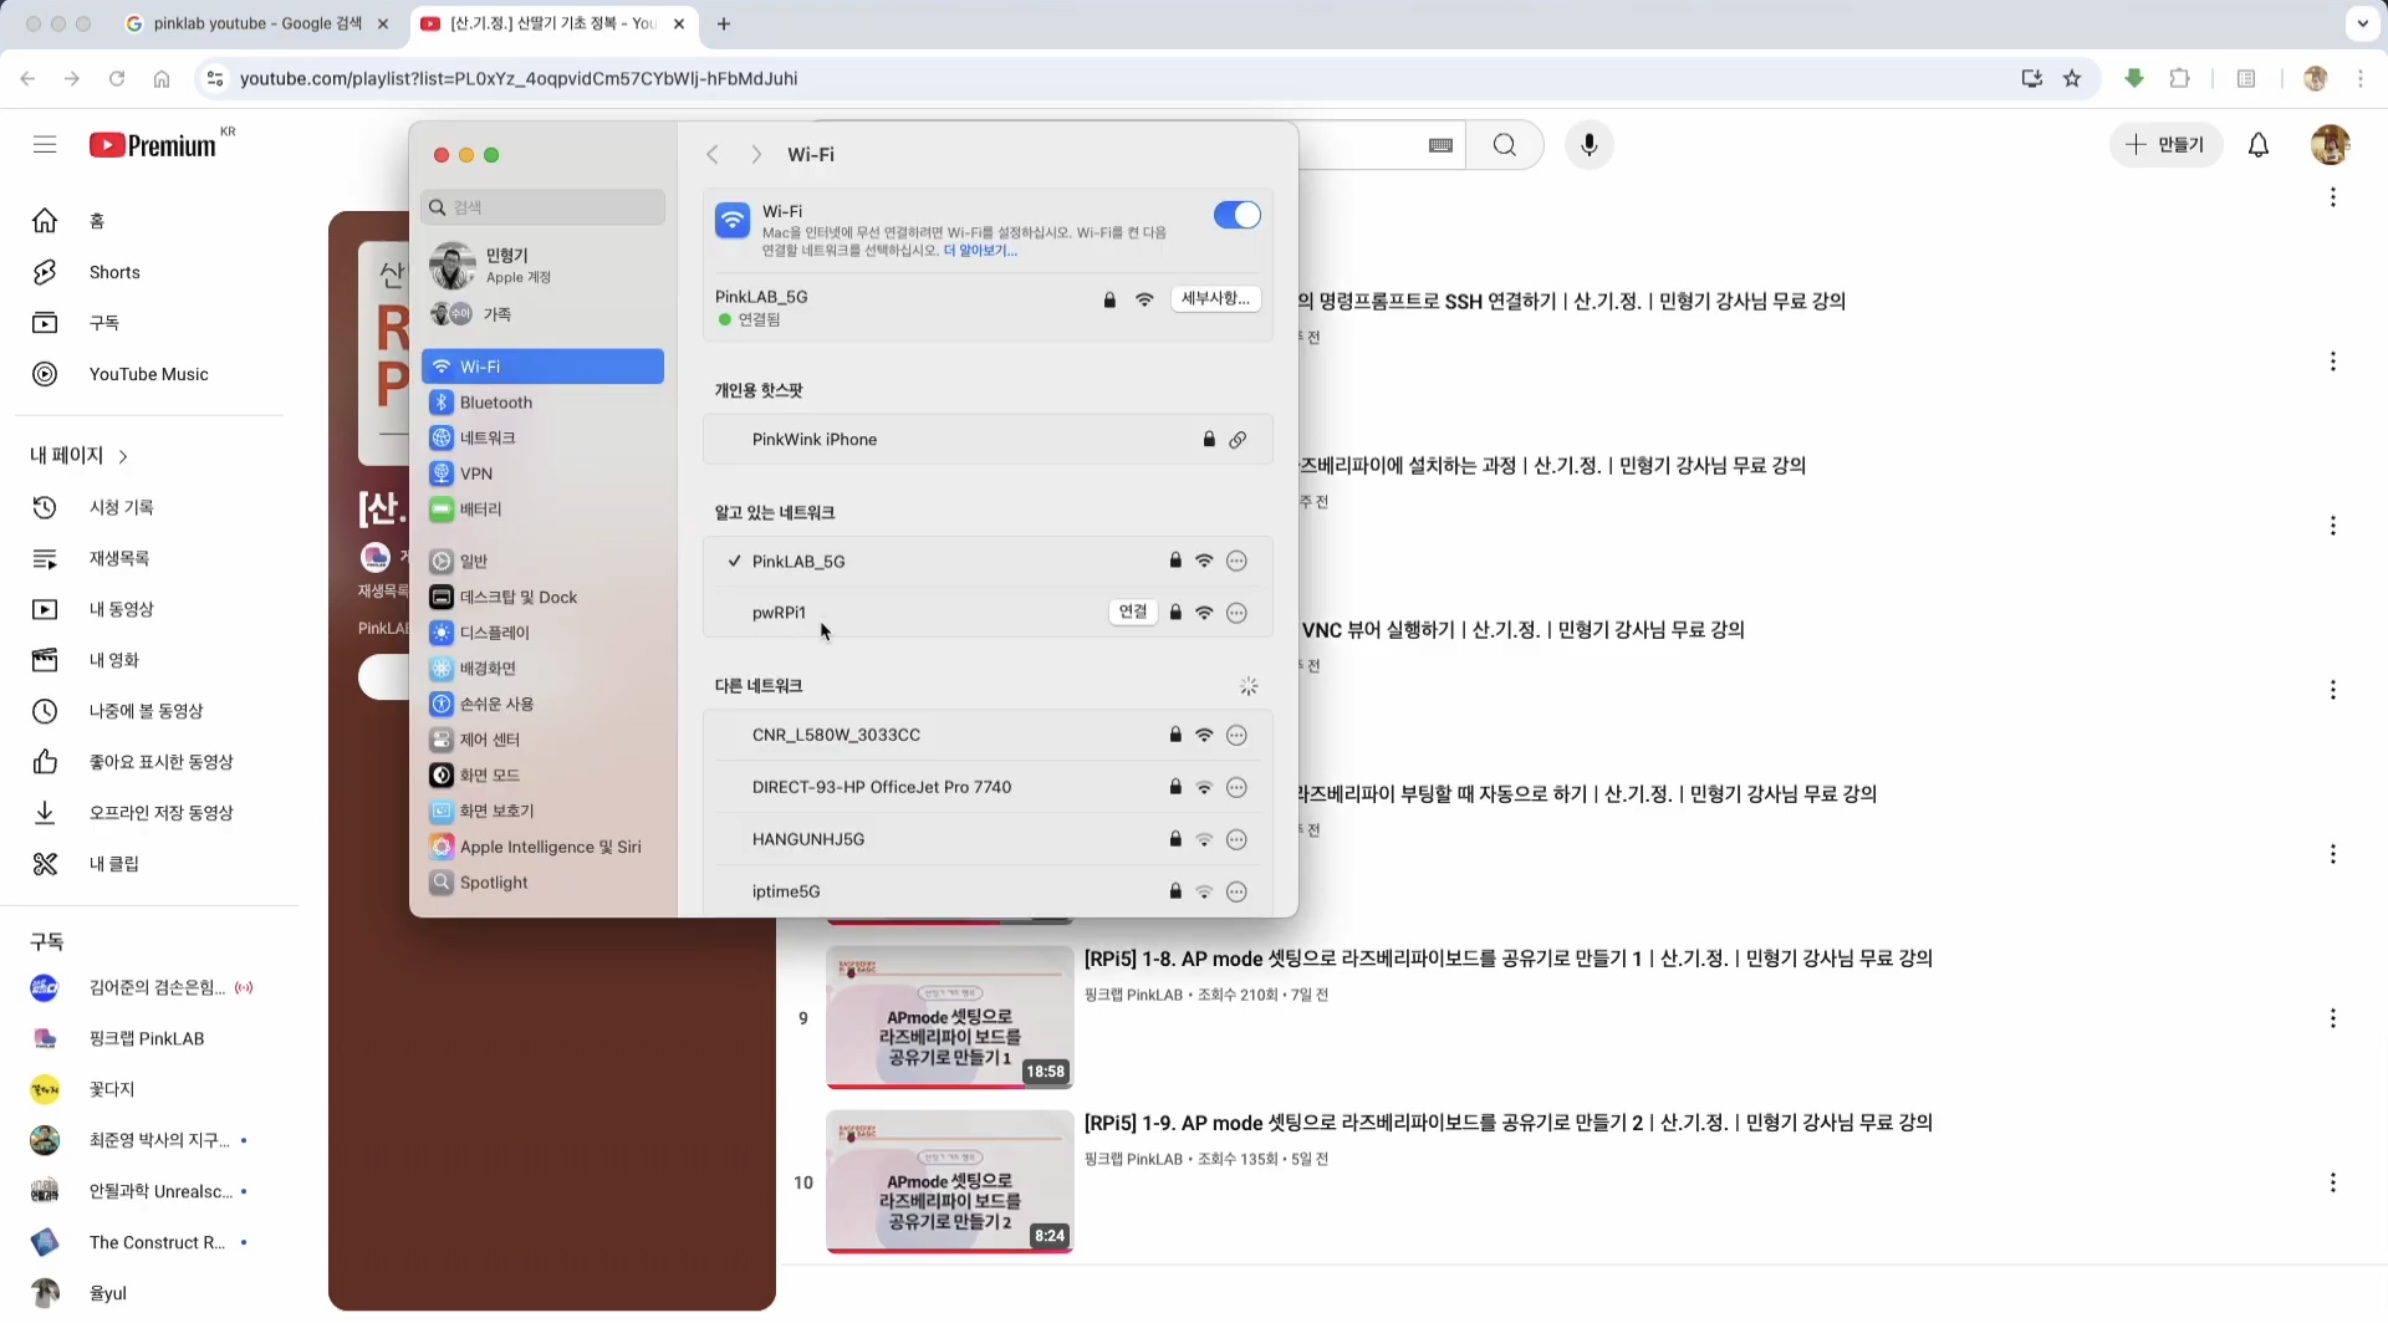Click the 더 알아보기 link
Viewport: 2388px width, 1323px height.
[x=979, y=250]
